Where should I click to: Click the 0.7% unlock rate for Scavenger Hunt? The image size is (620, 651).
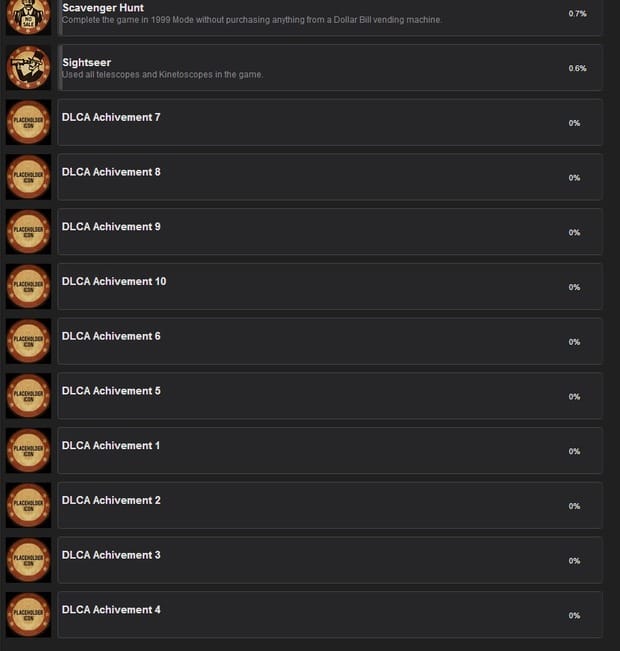pyautogui.click(x=578, y=14)
